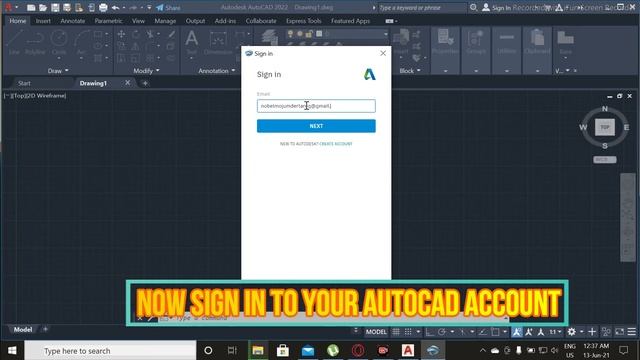The height and width of the screenshot is (360, 640).
Task: Open the Home ribbon tab
Action: click(x=18, y=21)
